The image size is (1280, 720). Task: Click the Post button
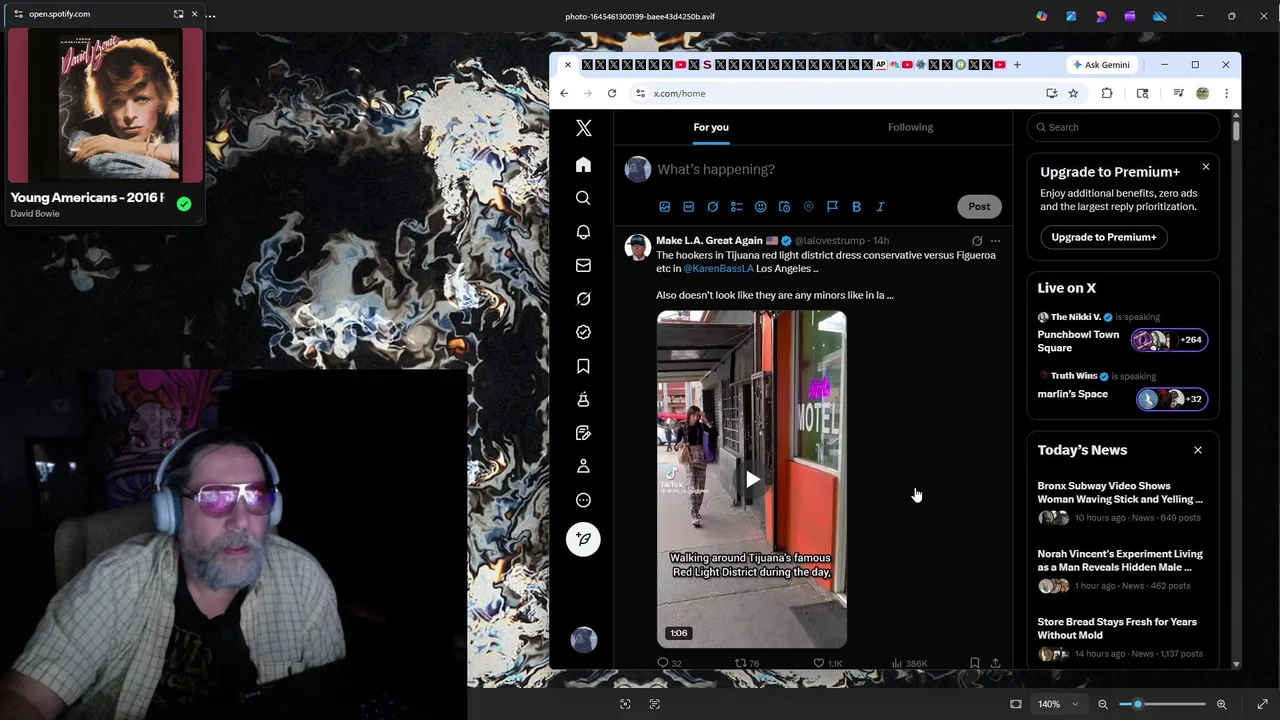[979, 207]
